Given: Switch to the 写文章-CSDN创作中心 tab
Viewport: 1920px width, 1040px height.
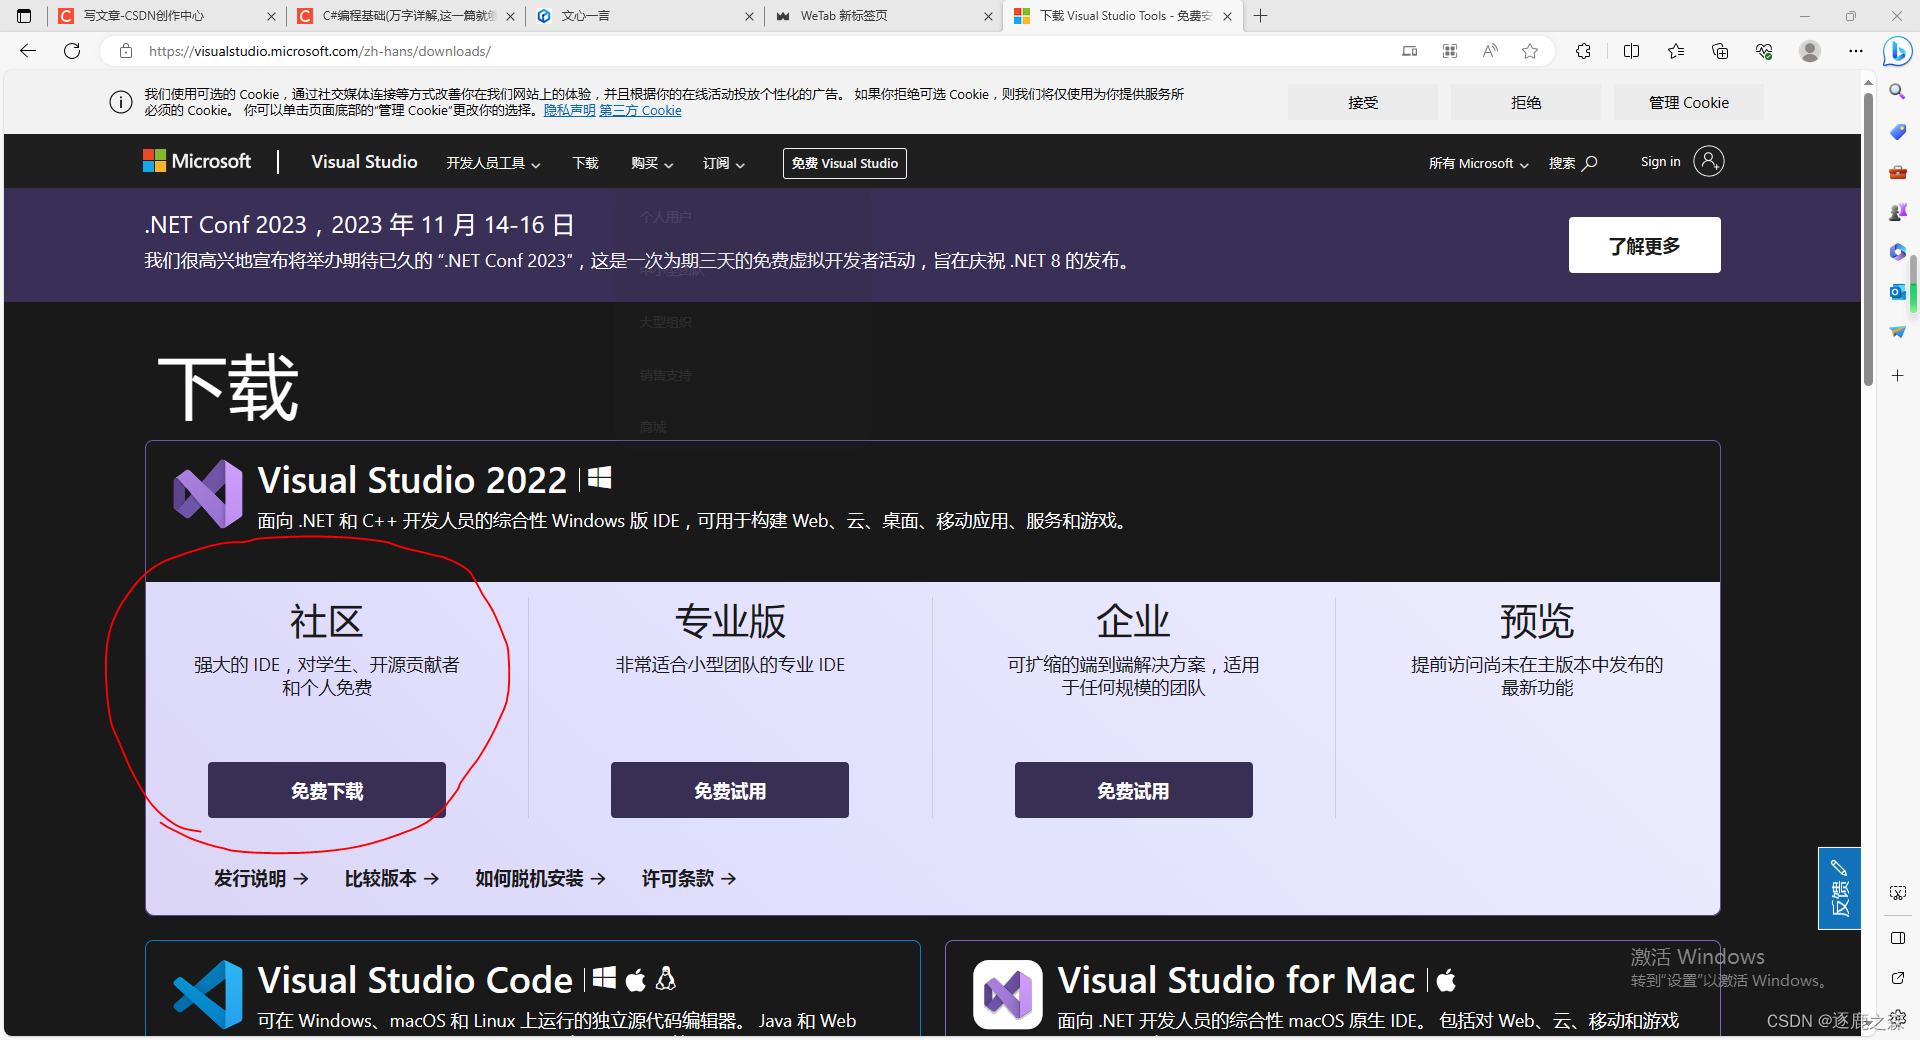Looking at the screenshot, I should pyautogui.click(x=165, y=16).
